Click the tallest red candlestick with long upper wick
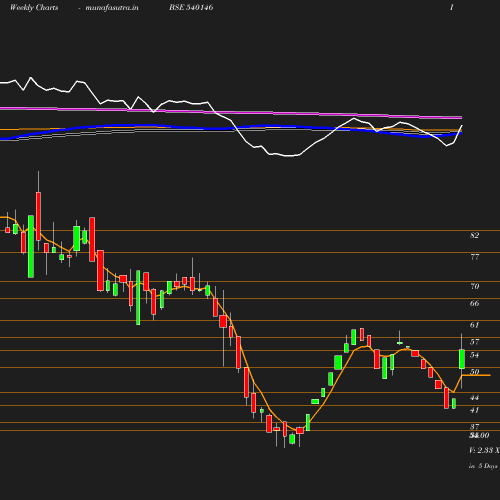Screen dimensions: 500x500 [x=39, y=216]
